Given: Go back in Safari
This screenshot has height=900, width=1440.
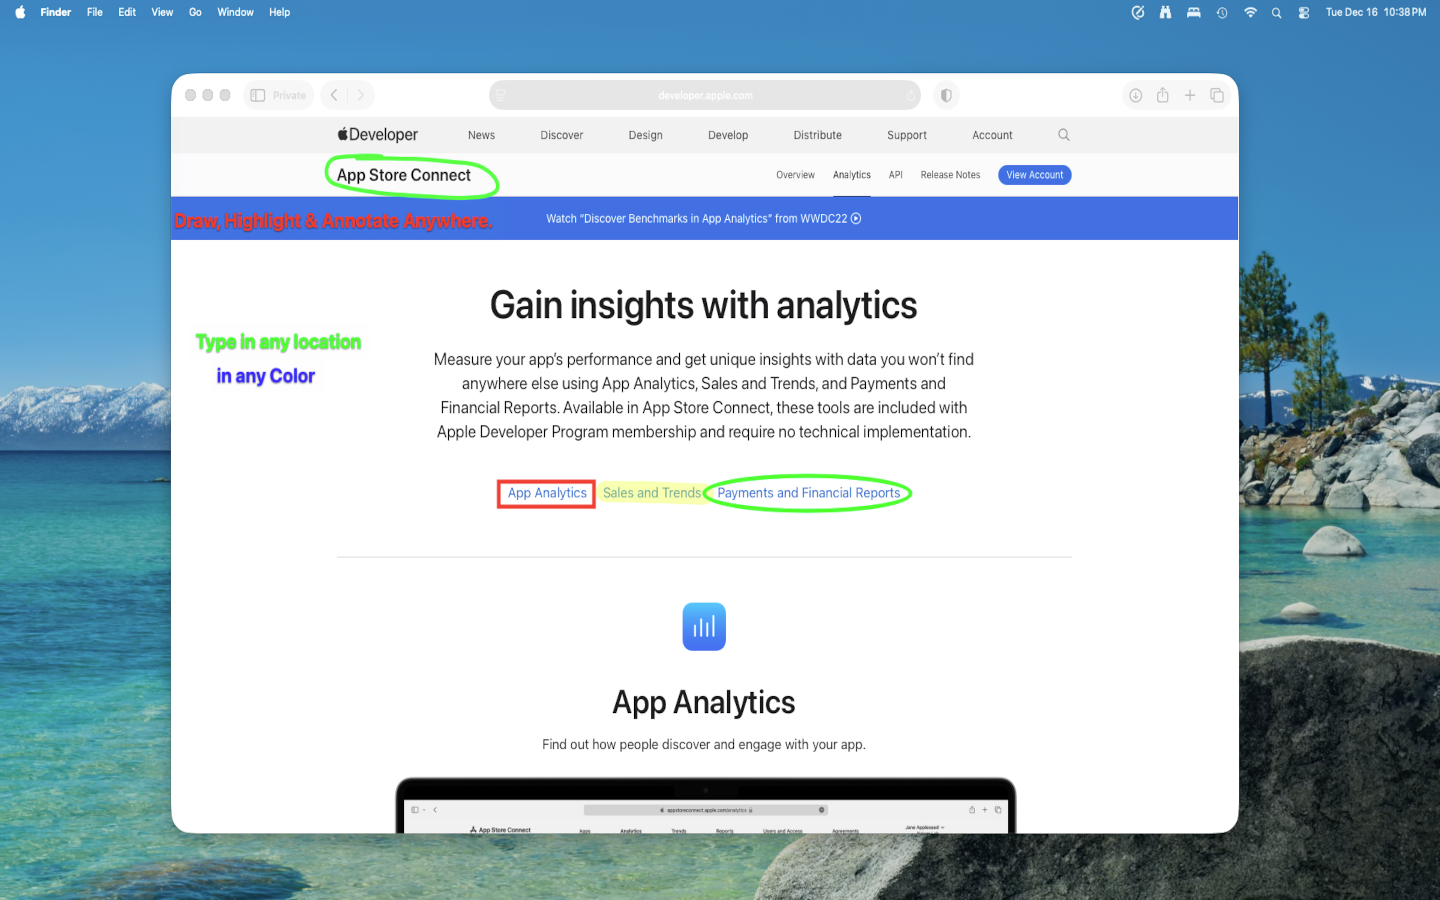Looking at the screenshot, I should click(x=334, y=95).
